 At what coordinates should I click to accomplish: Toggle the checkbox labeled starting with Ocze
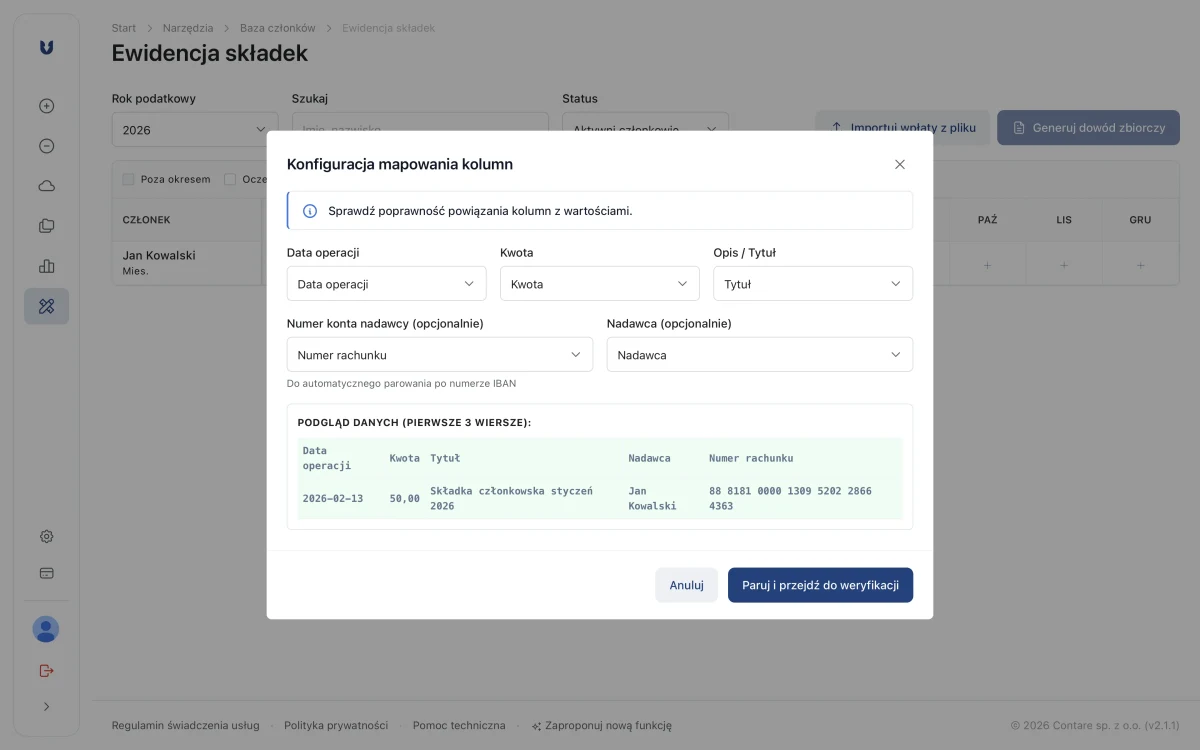click(x=230, y=180)
